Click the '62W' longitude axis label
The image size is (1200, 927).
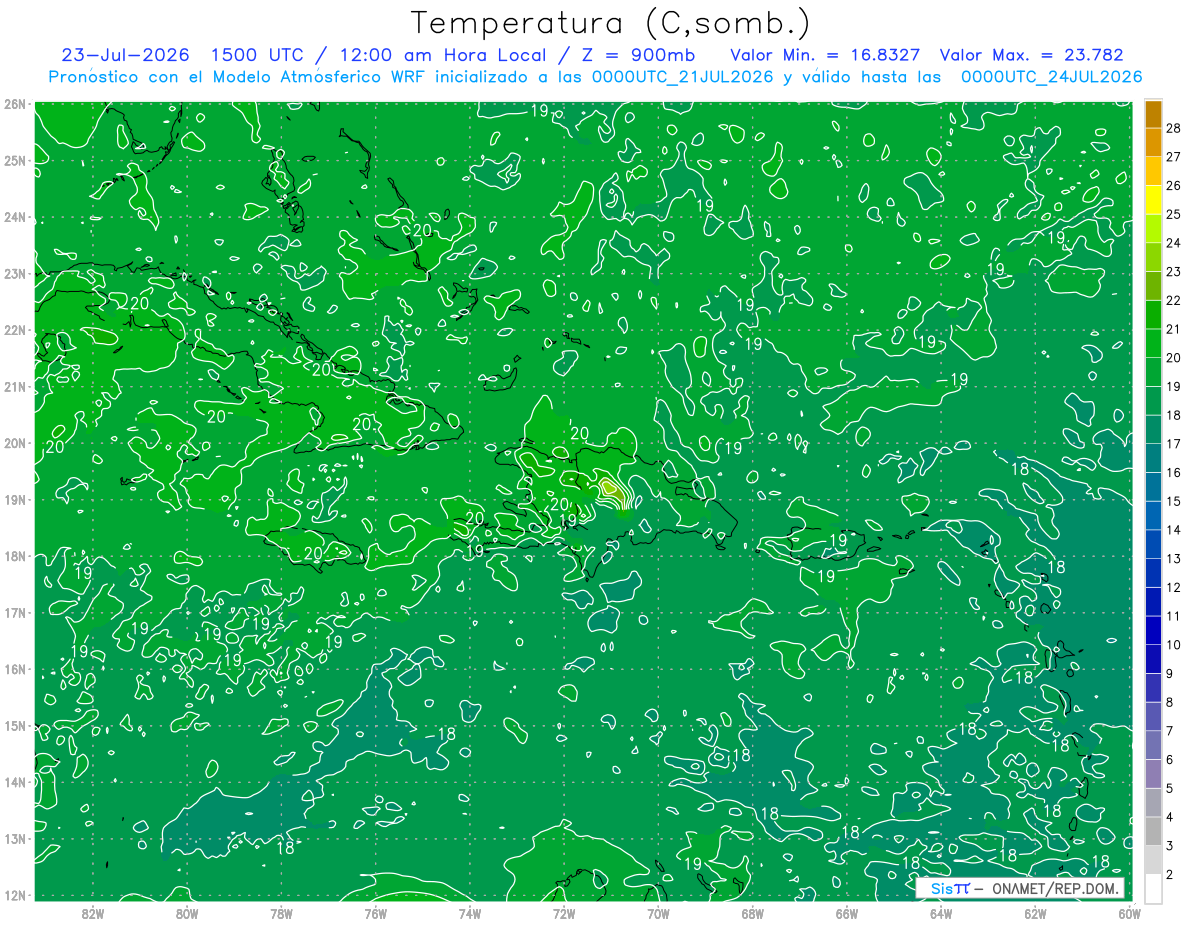(x=1035, y=913)
